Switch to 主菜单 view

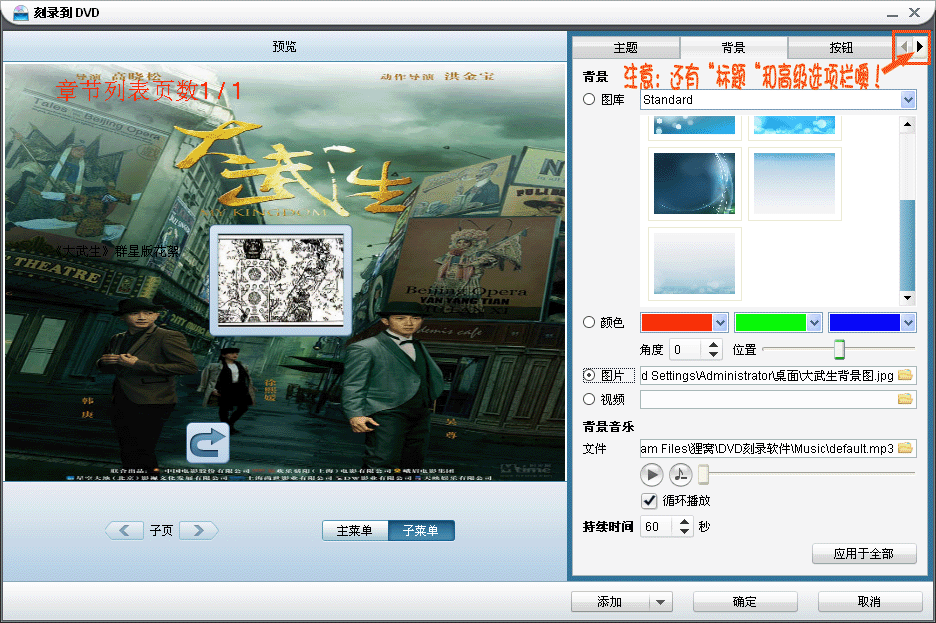tap(355, 531)
